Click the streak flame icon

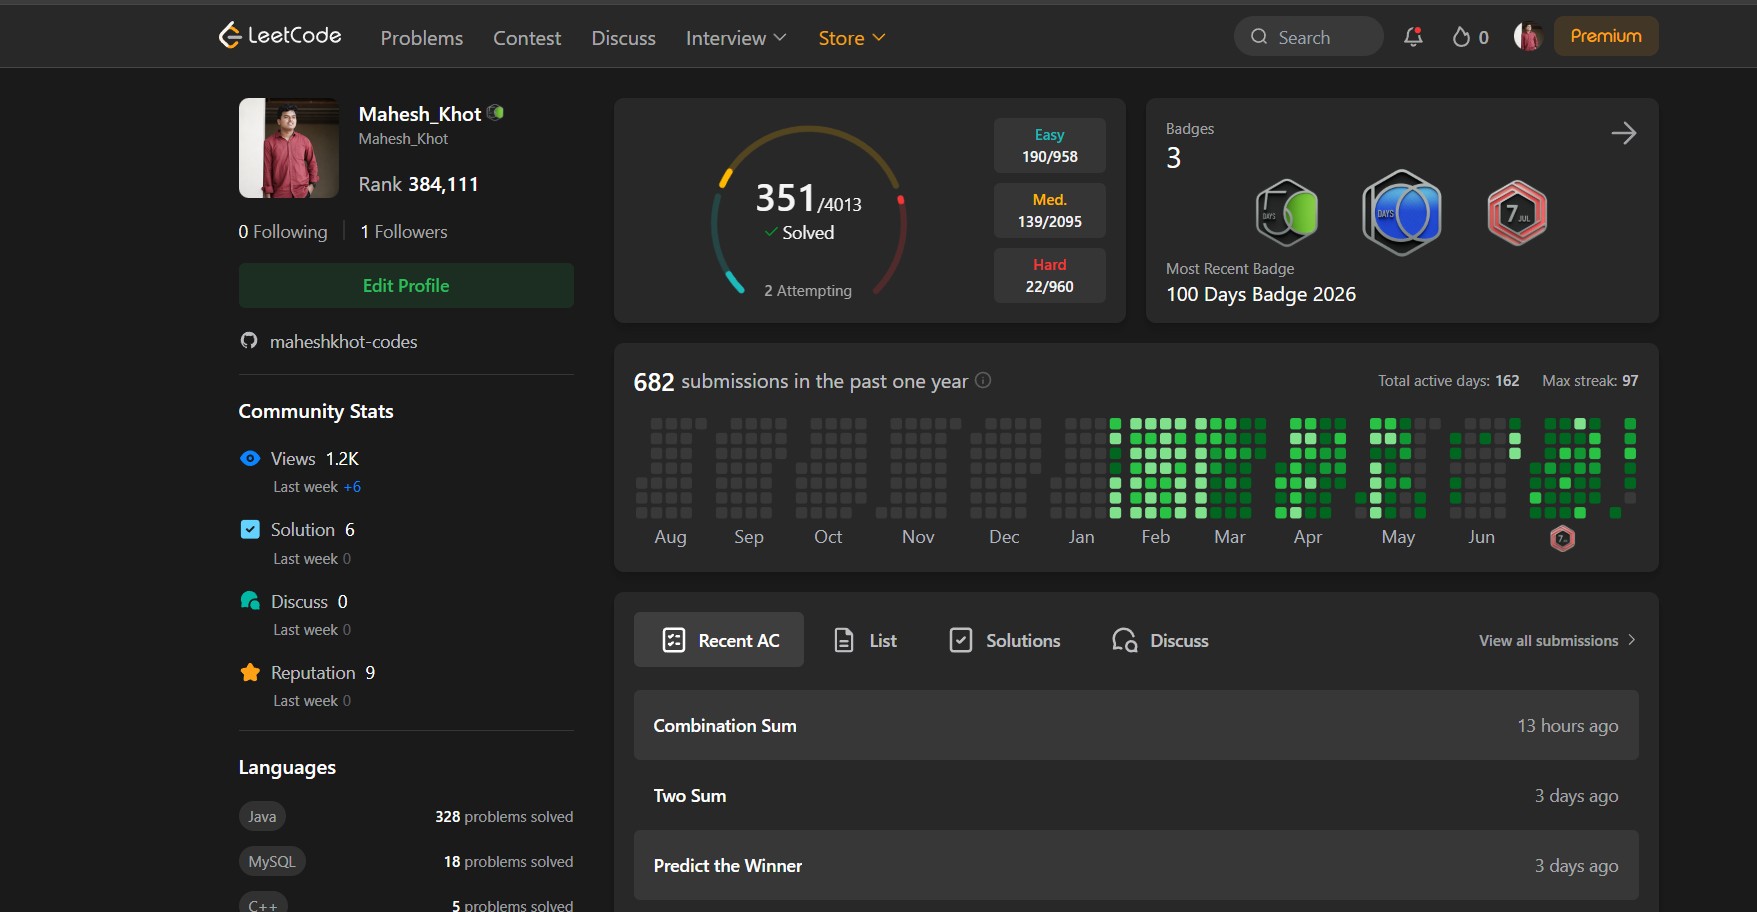[x=1461, y=37]
